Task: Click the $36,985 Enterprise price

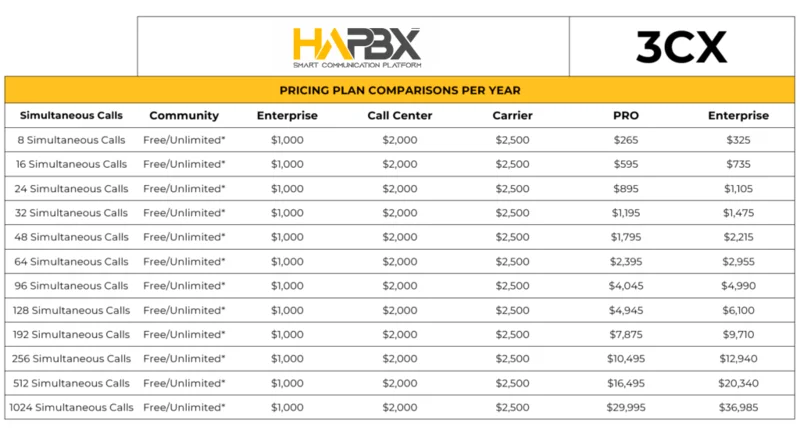Action: (738, 407)
